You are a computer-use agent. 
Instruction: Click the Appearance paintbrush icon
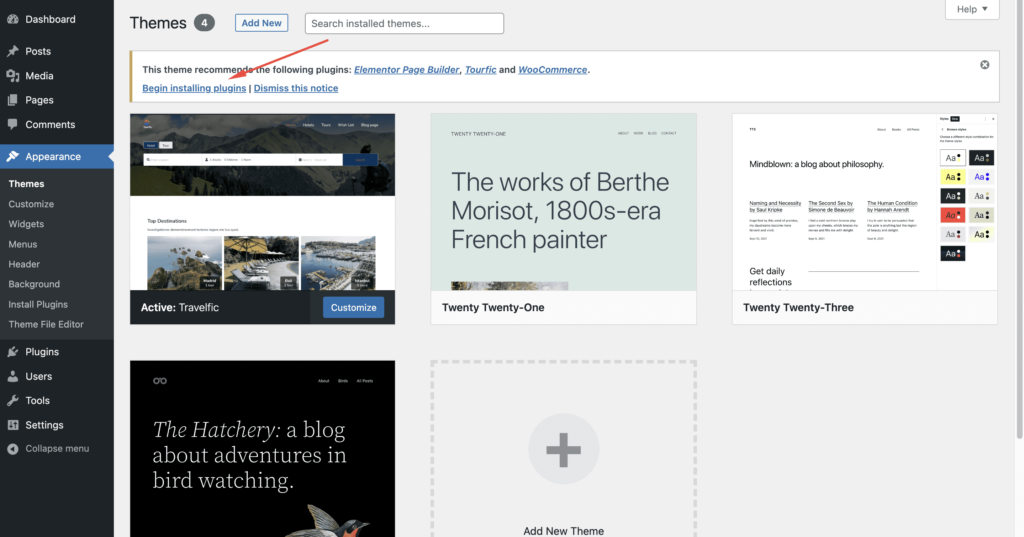coord(12,156)
